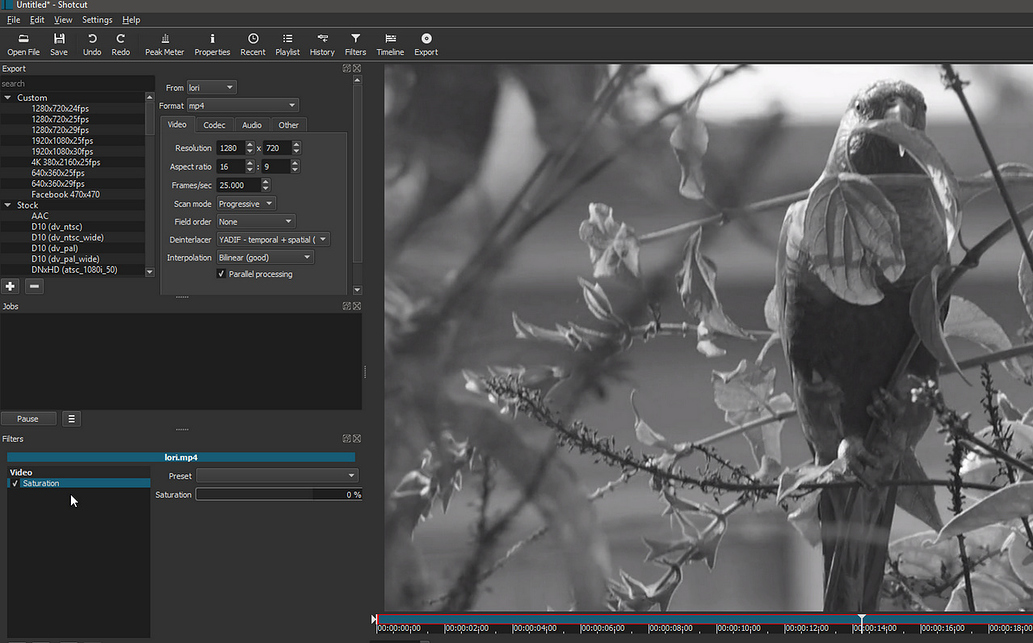This screenshot has width=1033, height=643.
Task: Open the Deinterlacer dropdown
Action: click(272, 239)
